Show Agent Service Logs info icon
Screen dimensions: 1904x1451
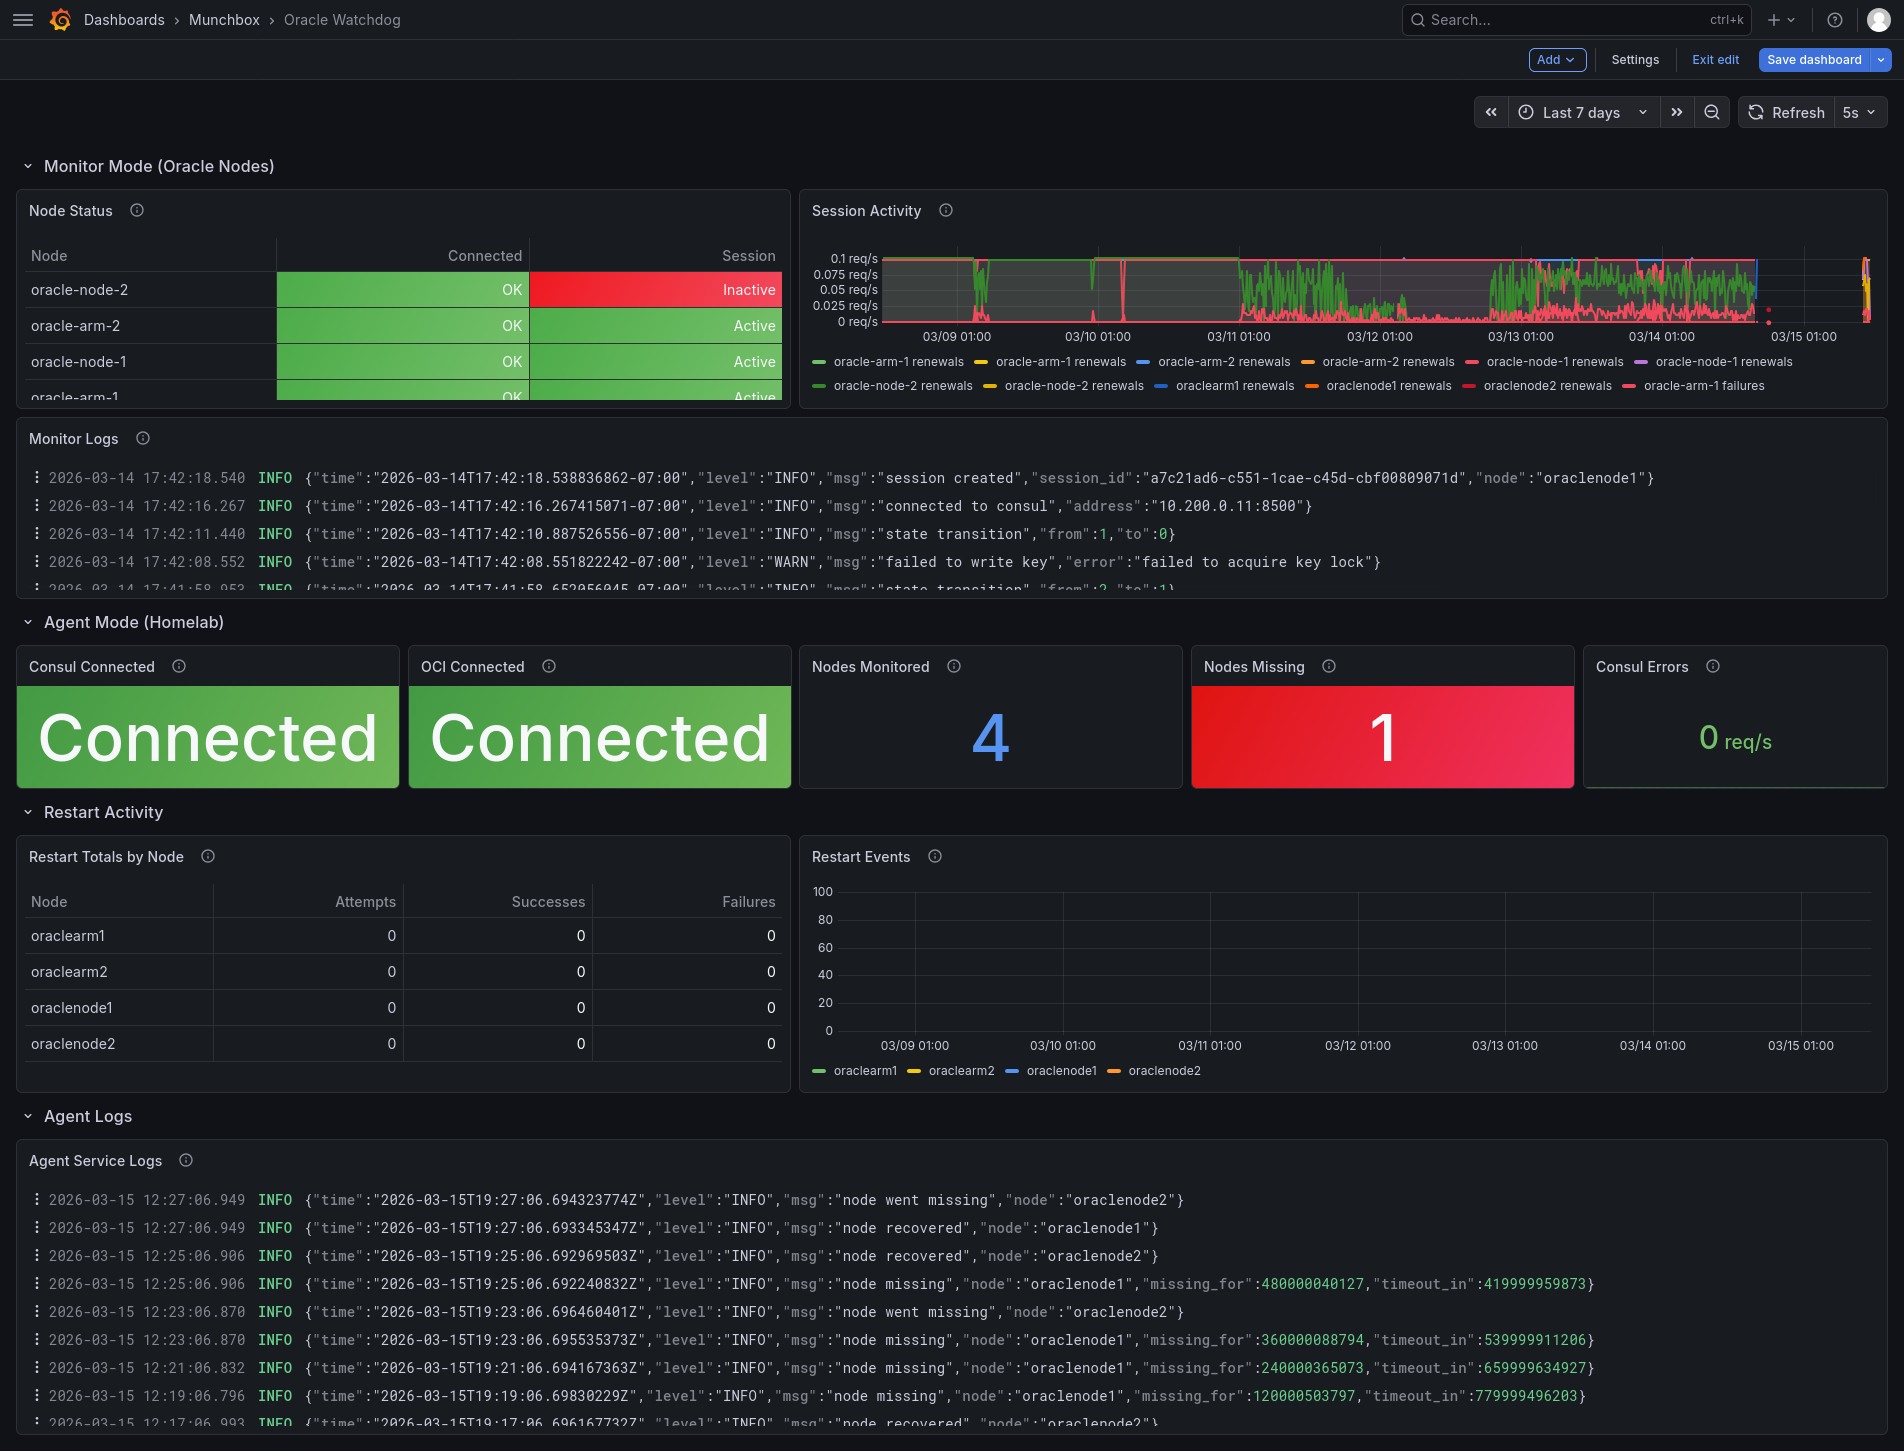pos(186,1161)
